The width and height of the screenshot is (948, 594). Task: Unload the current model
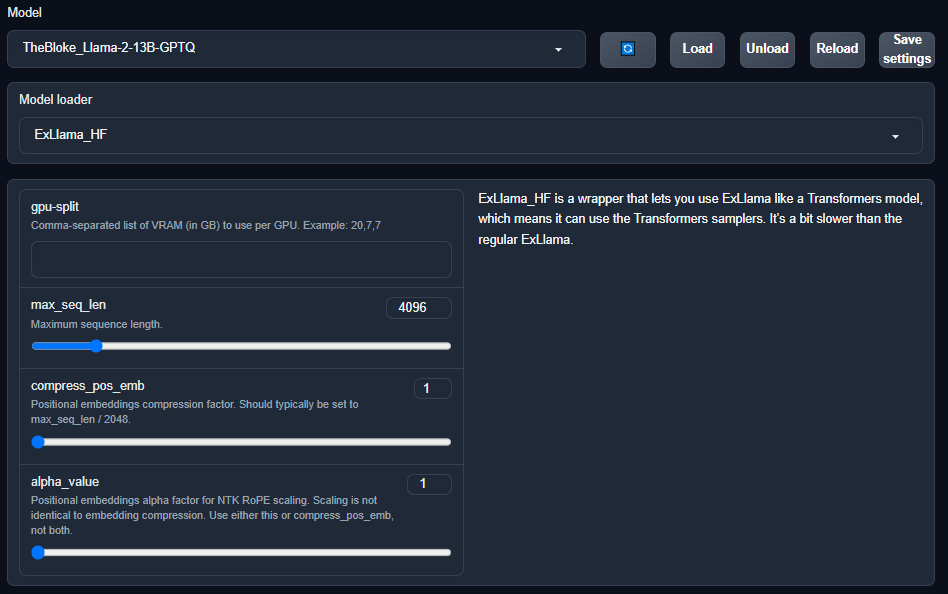pos(766,49)
